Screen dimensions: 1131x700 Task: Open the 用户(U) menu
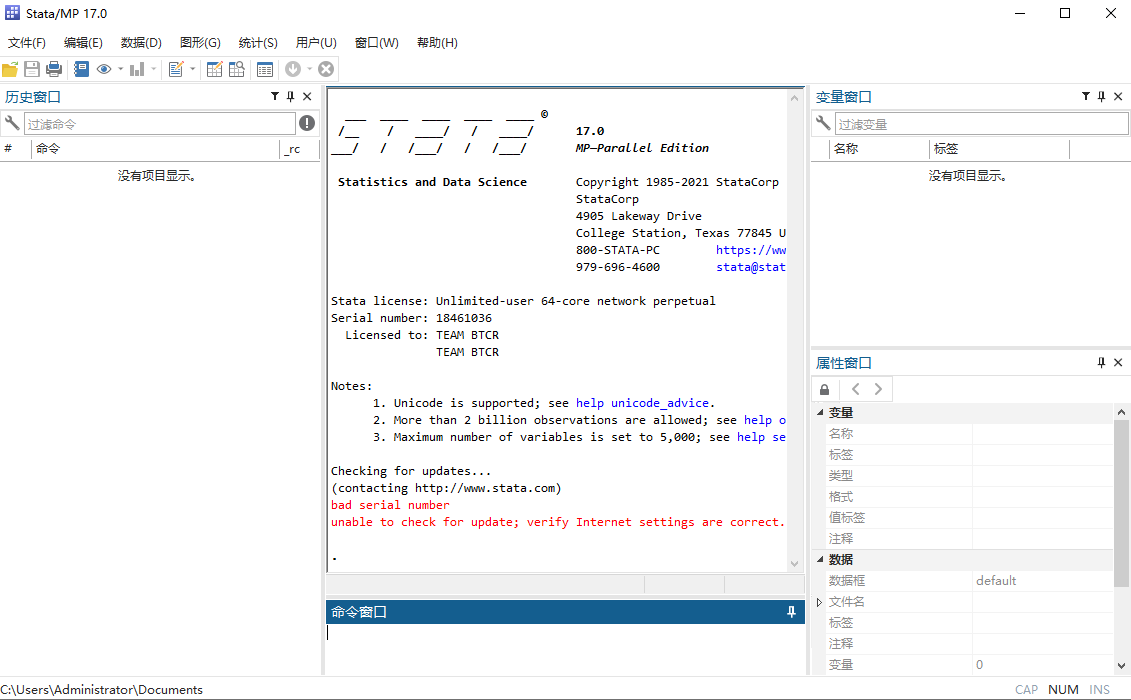pyautogui.click(x=316, y=43)
